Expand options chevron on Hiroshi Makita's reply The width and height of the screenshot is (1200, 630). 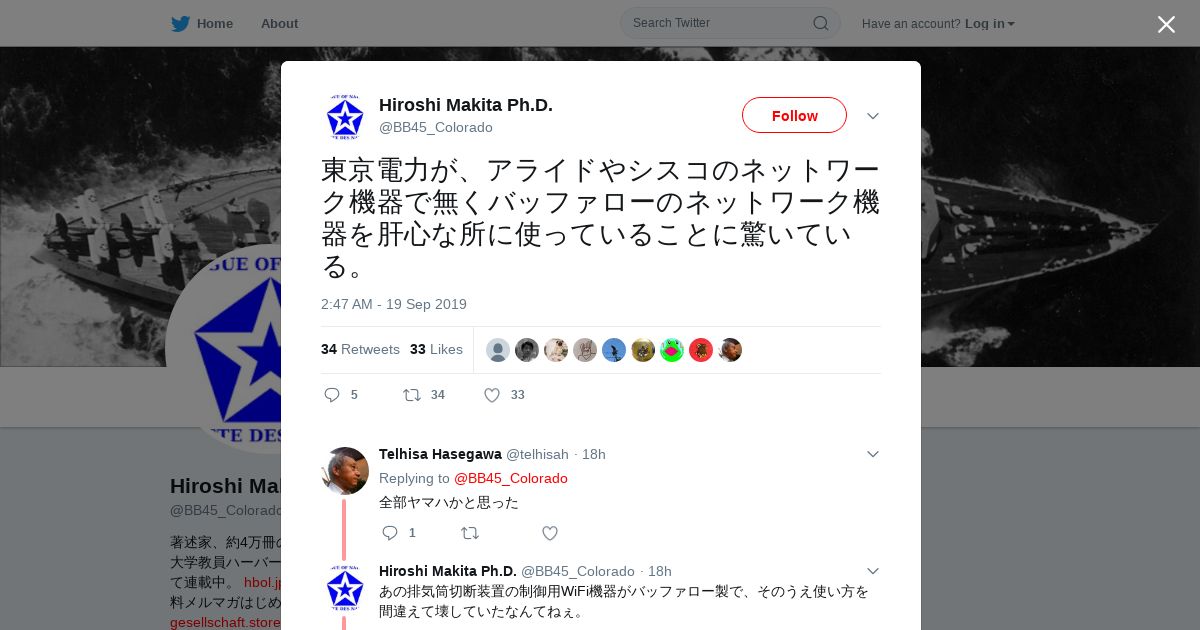pos(873,571)
